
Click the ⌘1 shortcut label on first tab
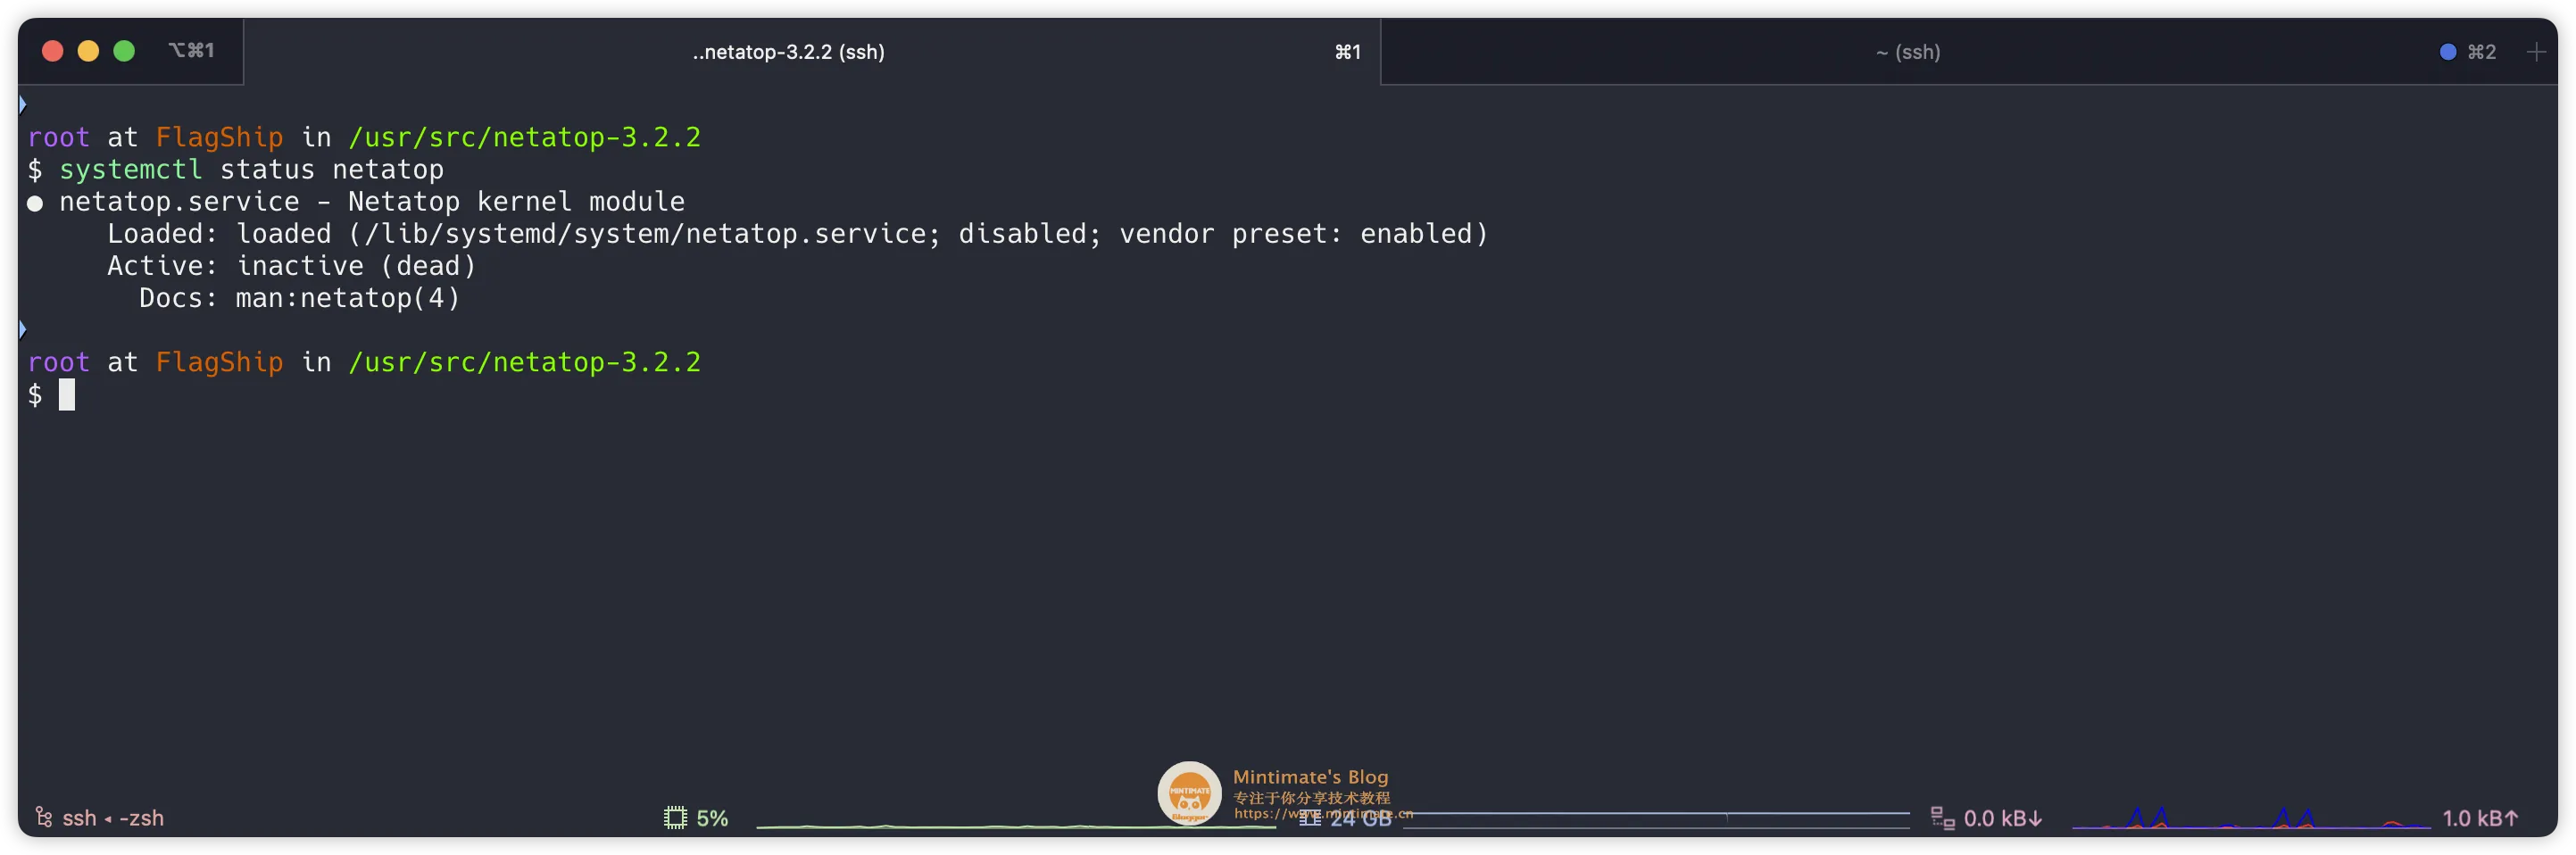coord(1347,52)
